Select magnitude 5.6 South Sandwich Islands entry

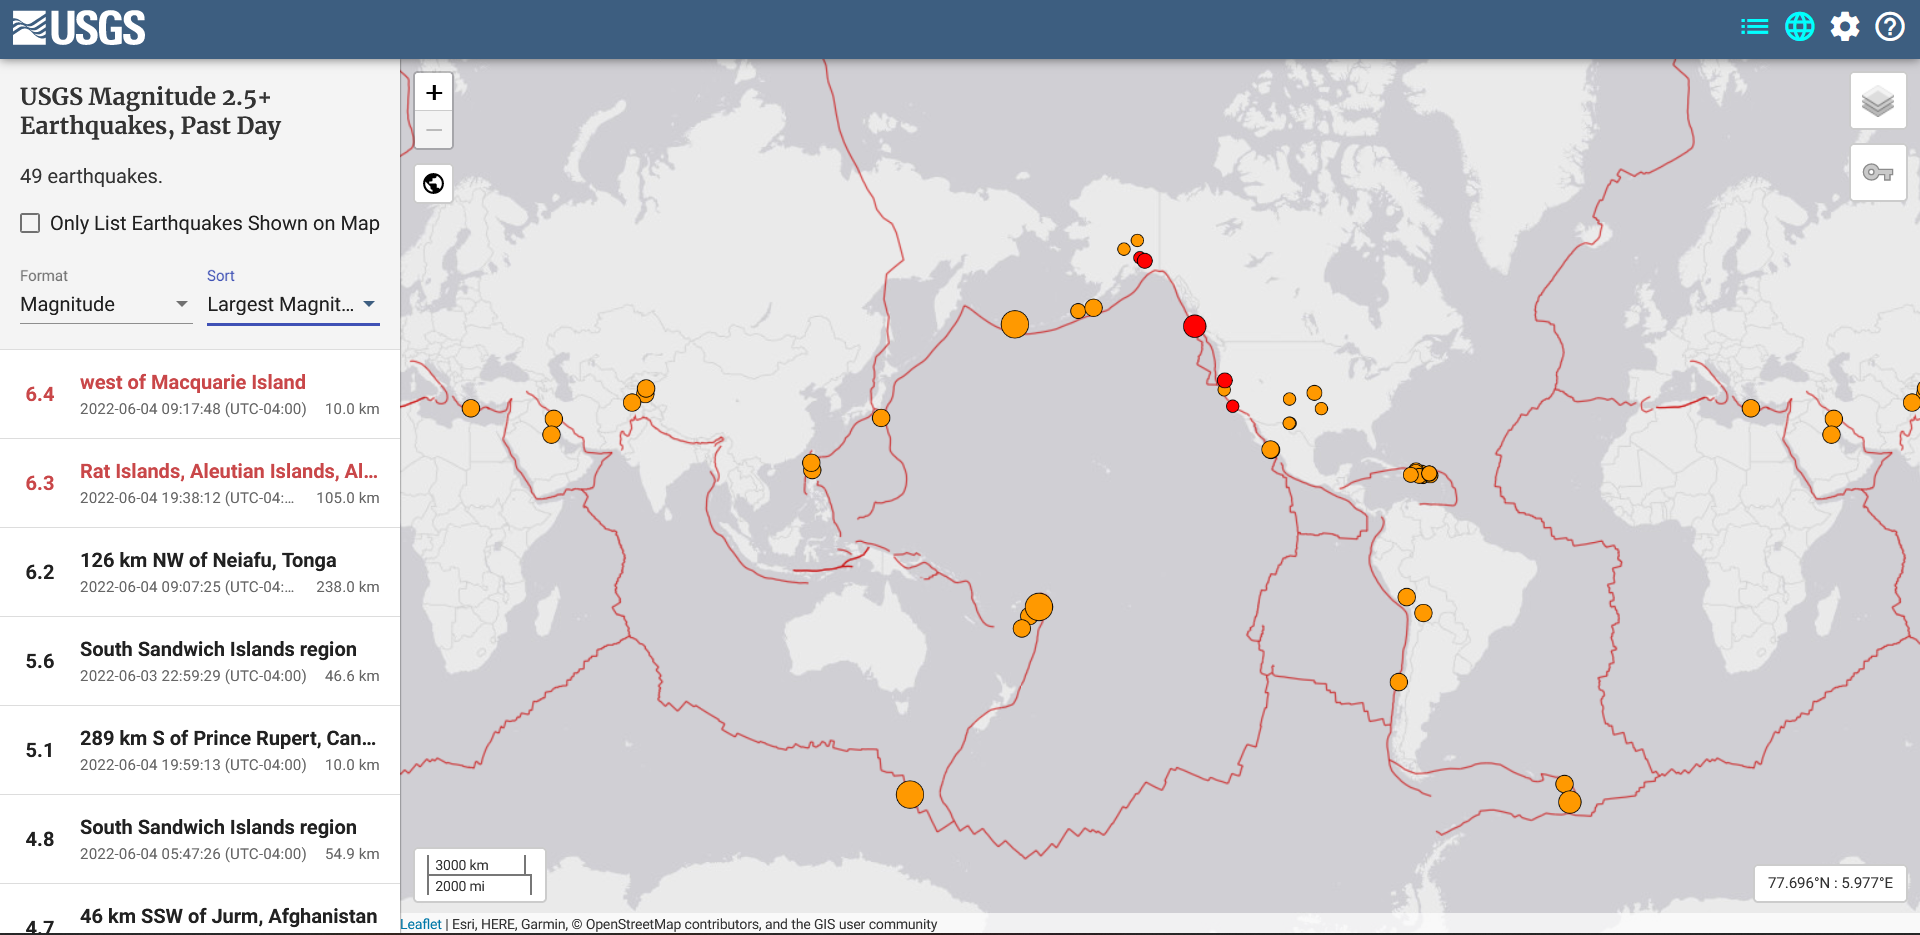tap(200, 661)
